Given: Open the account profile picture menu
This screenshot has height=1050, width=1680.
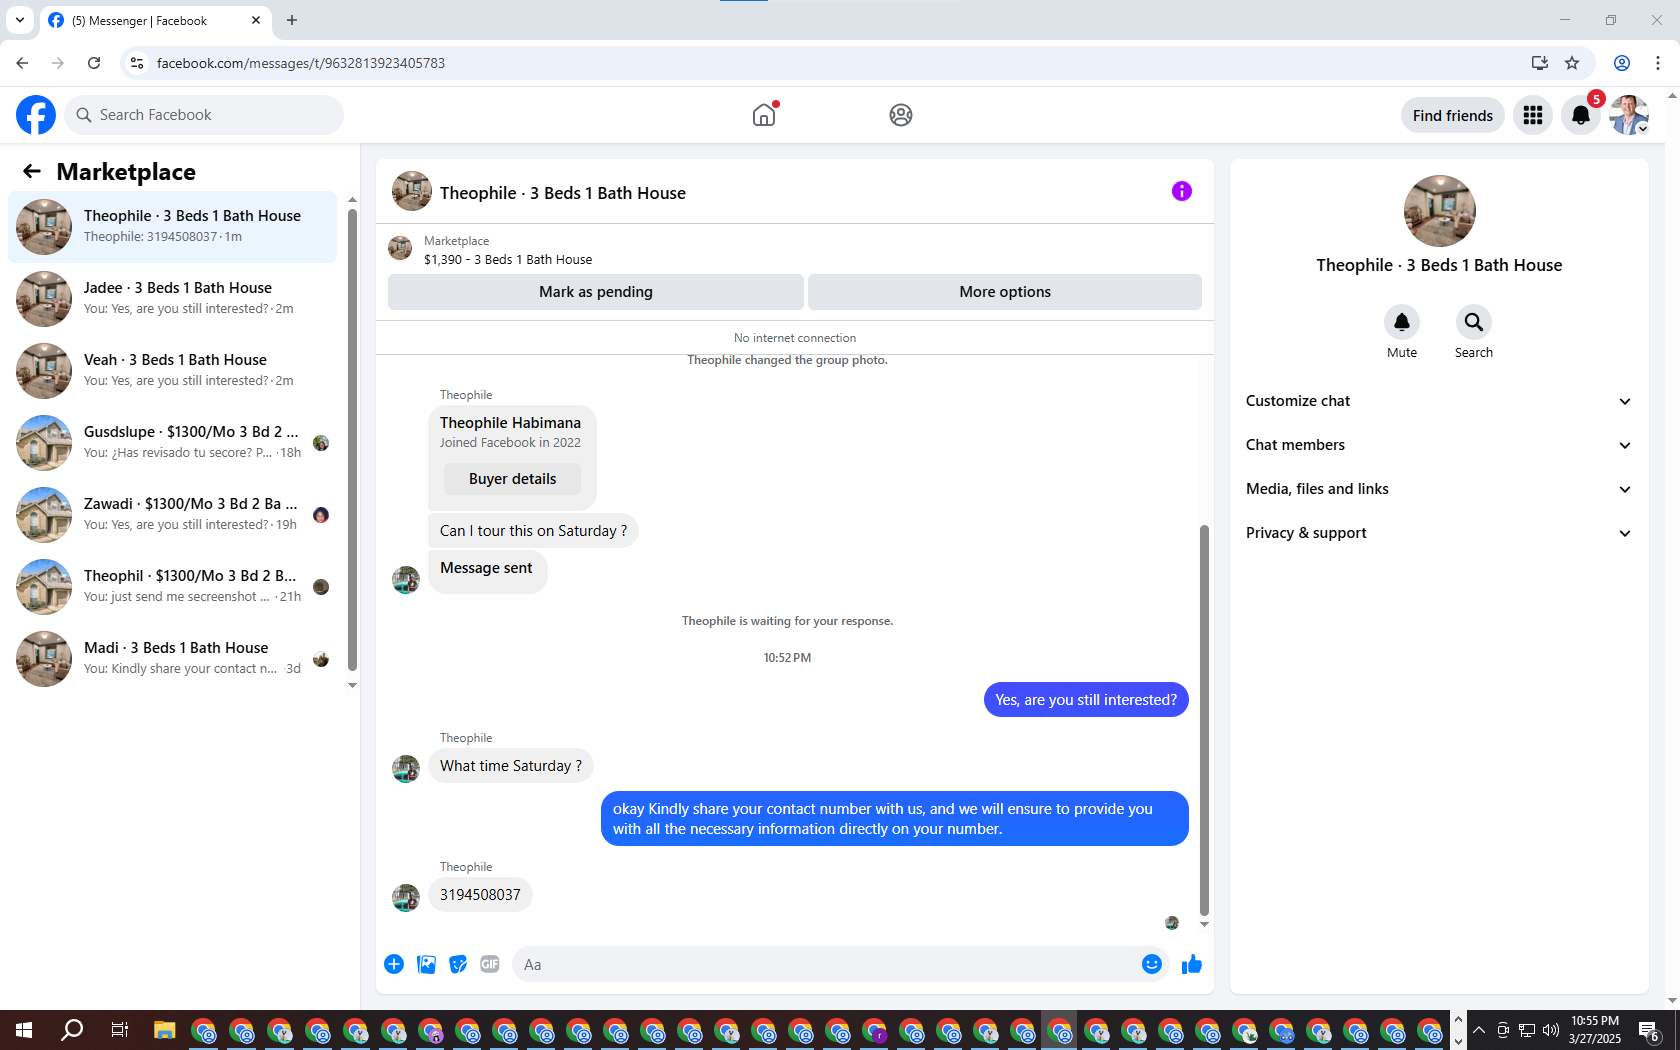Looking at the screenshot, I should [x=1629, y=115].
